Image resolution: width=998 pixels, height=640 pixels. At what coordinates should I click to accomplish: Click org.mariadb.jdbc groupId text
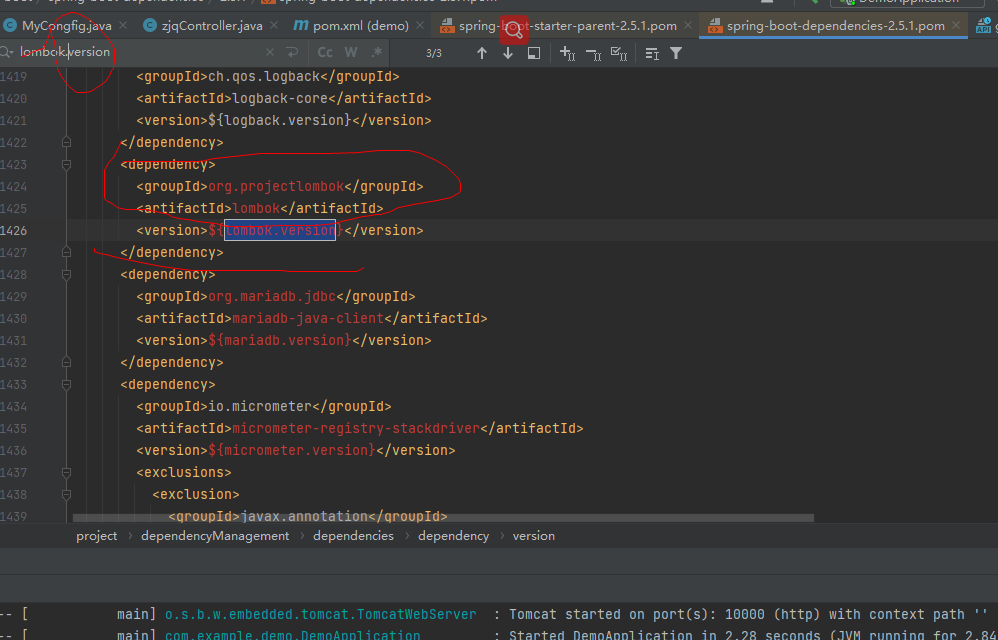pos(272,296)
